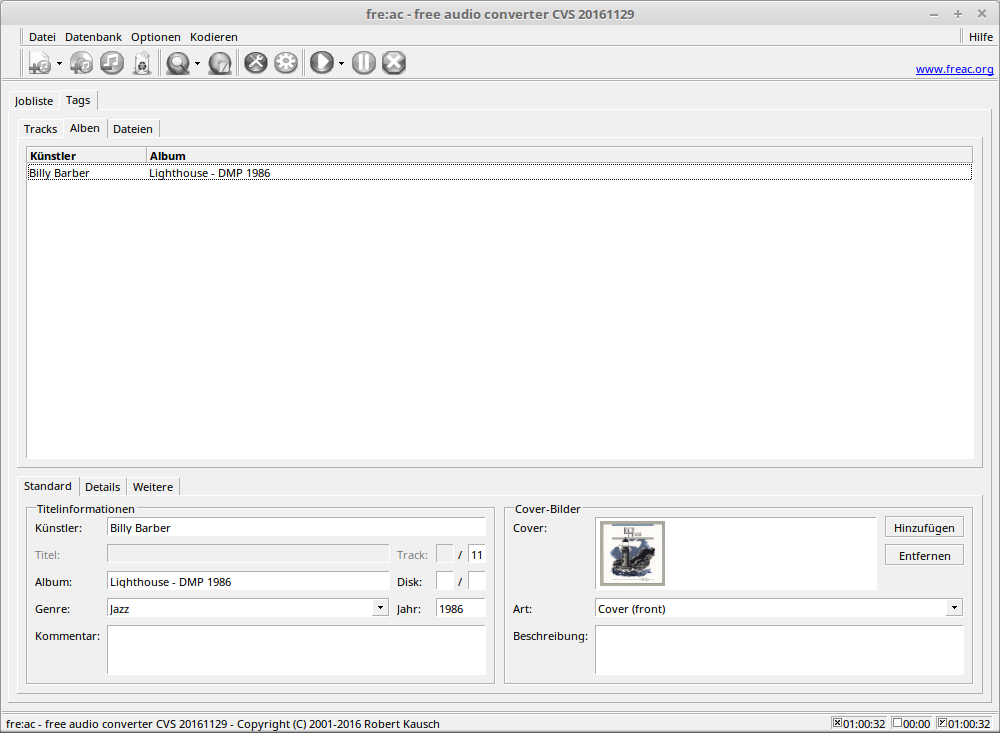This screenshot has height=733, width=1000.
Task: Open the arrow next to Start encoding
Action: click(x=341, y=64)
